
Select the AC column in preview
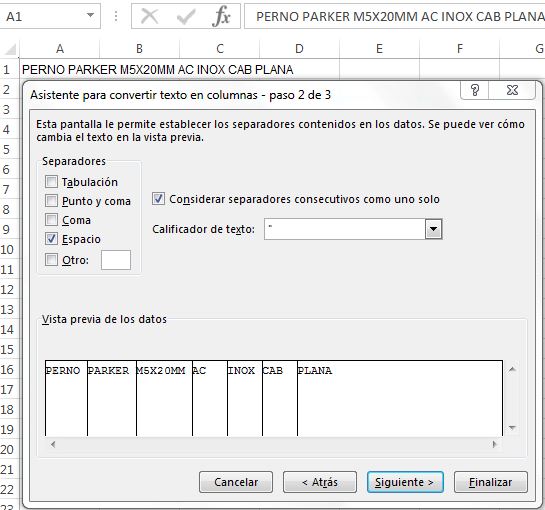pos(210,398)
